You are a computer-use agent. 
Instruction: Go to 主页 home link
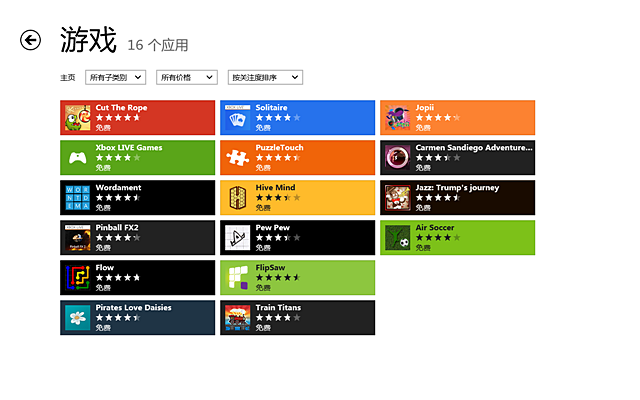coord(68,78)
